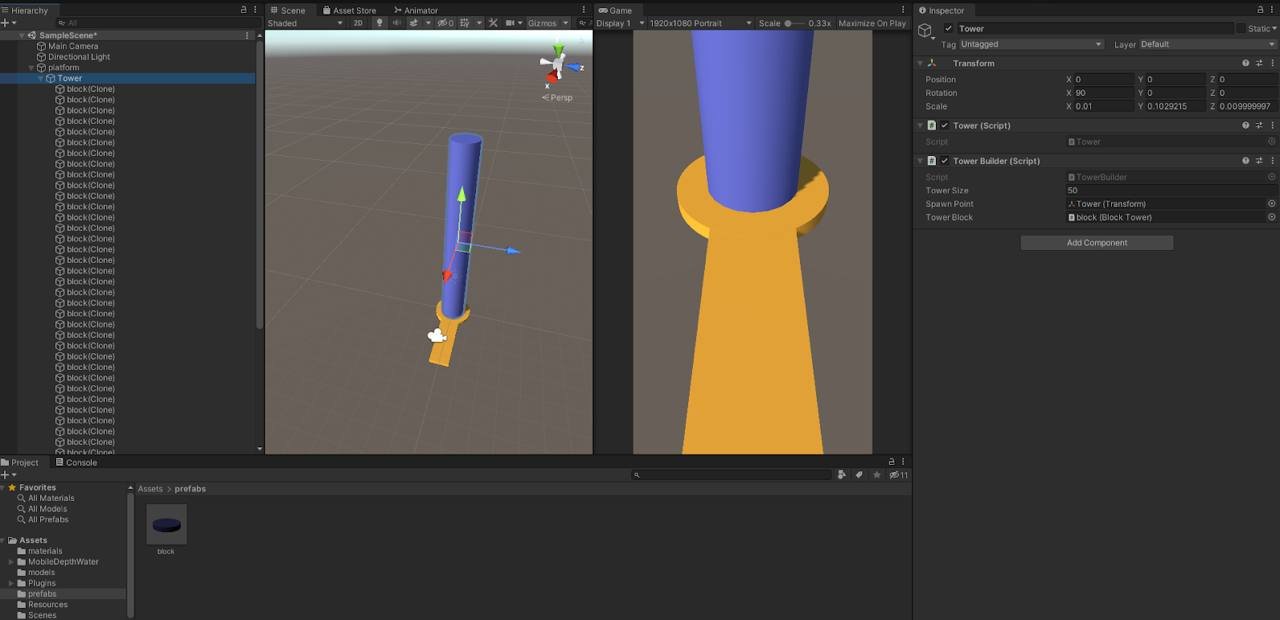
Task: Toggle Tower object active checkbox
Action: coord(948,29)
